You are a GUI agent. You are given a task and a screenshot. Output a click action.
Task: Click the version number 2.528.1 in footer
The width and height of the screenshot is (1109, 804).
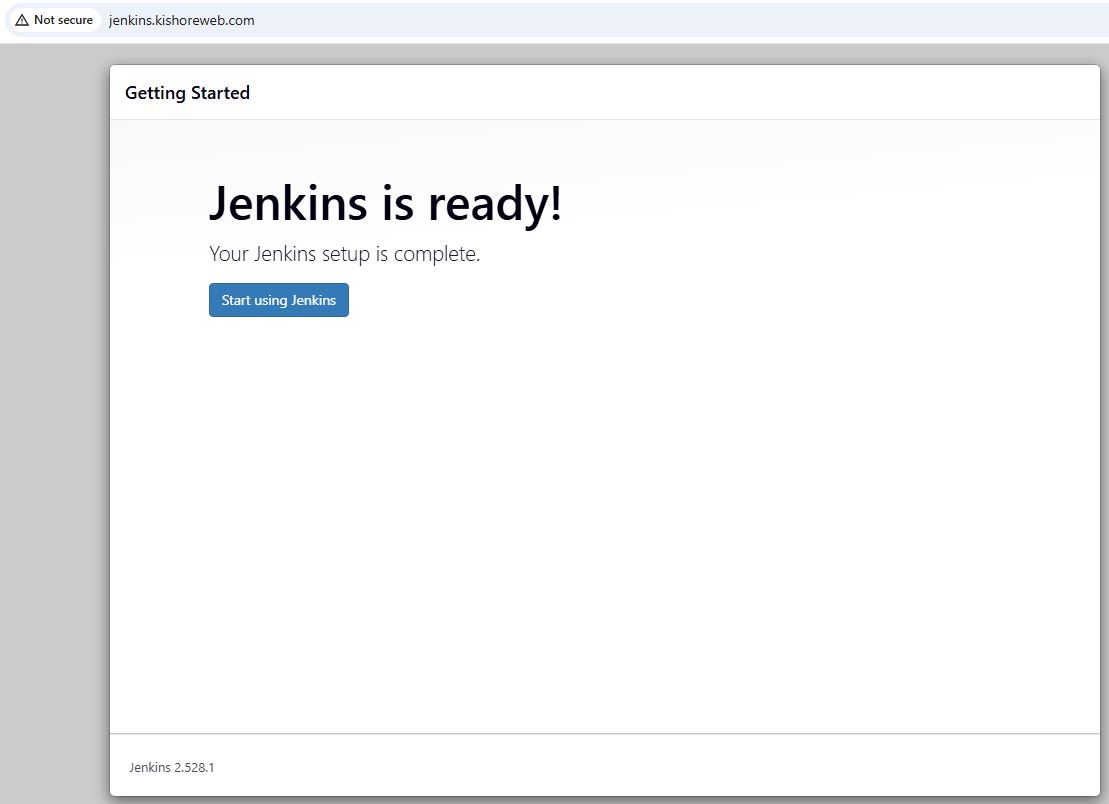click(194, 768)
